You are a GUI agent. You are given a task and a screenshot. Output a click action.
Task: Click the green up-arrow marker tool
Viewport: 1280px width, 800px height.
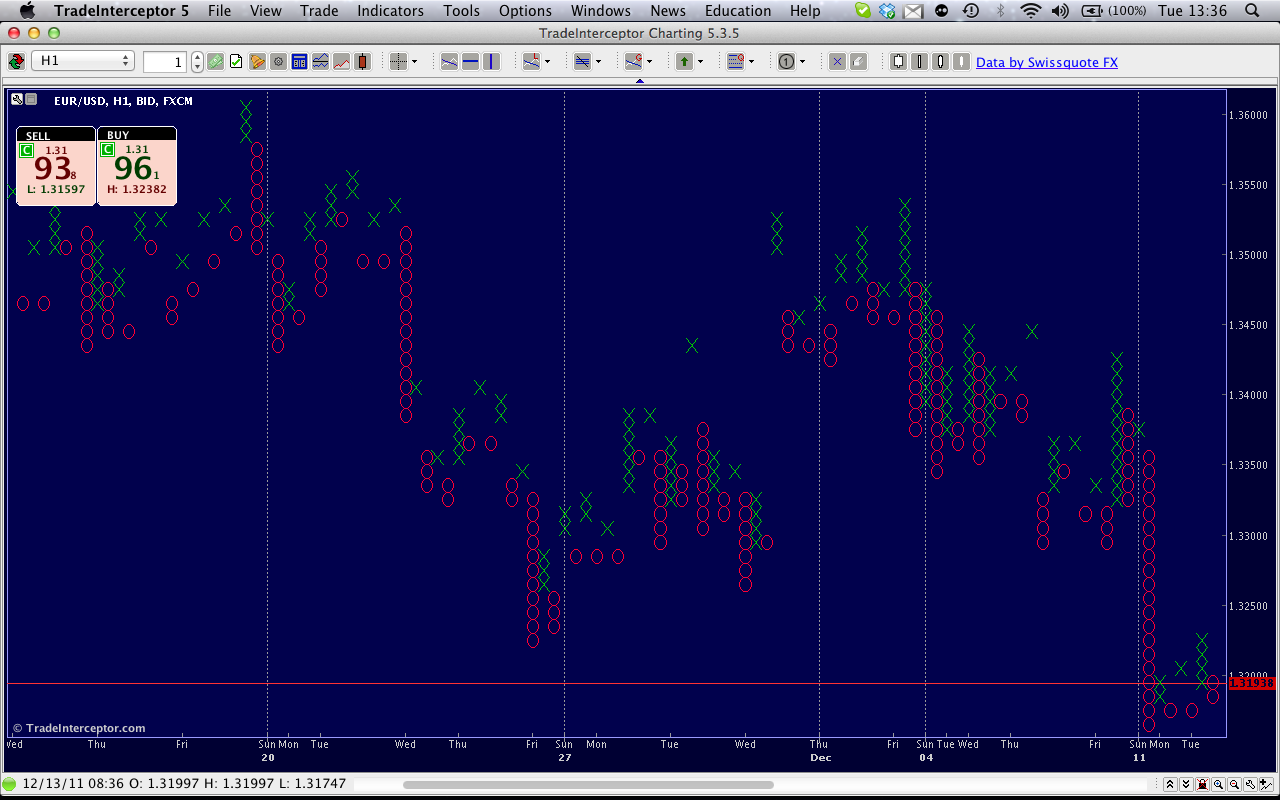(684, 62)
